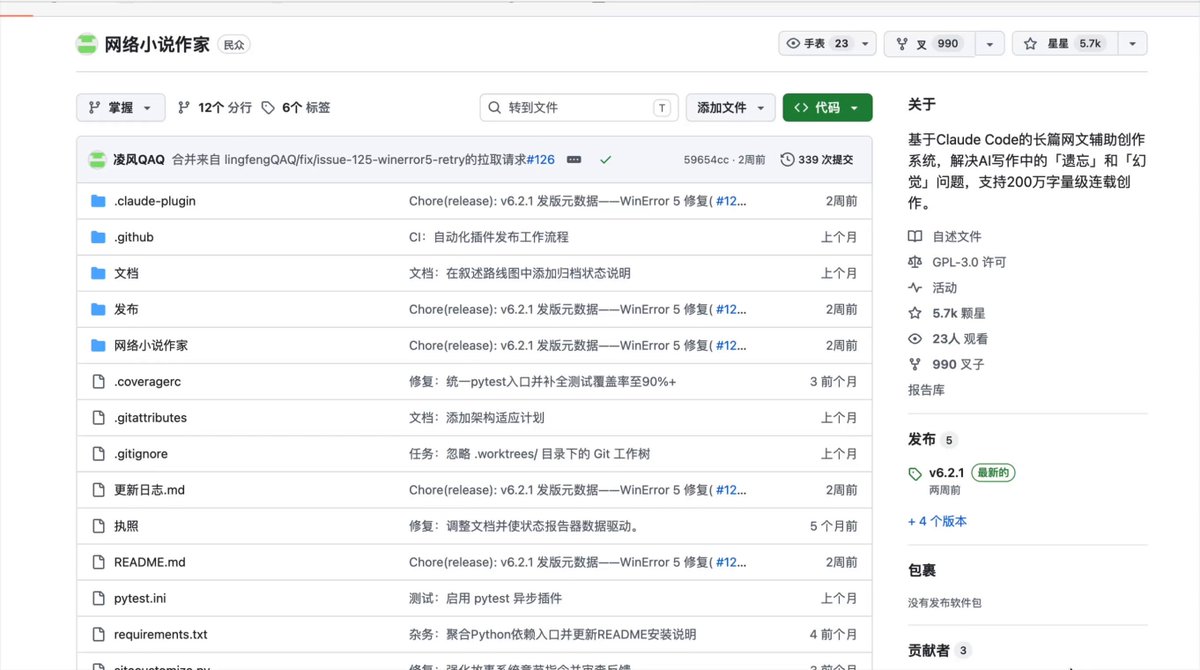Open the 贡献者 contributors heading
The height and width of the screenshot is (670, 1200).
click(x=929, y=650)
